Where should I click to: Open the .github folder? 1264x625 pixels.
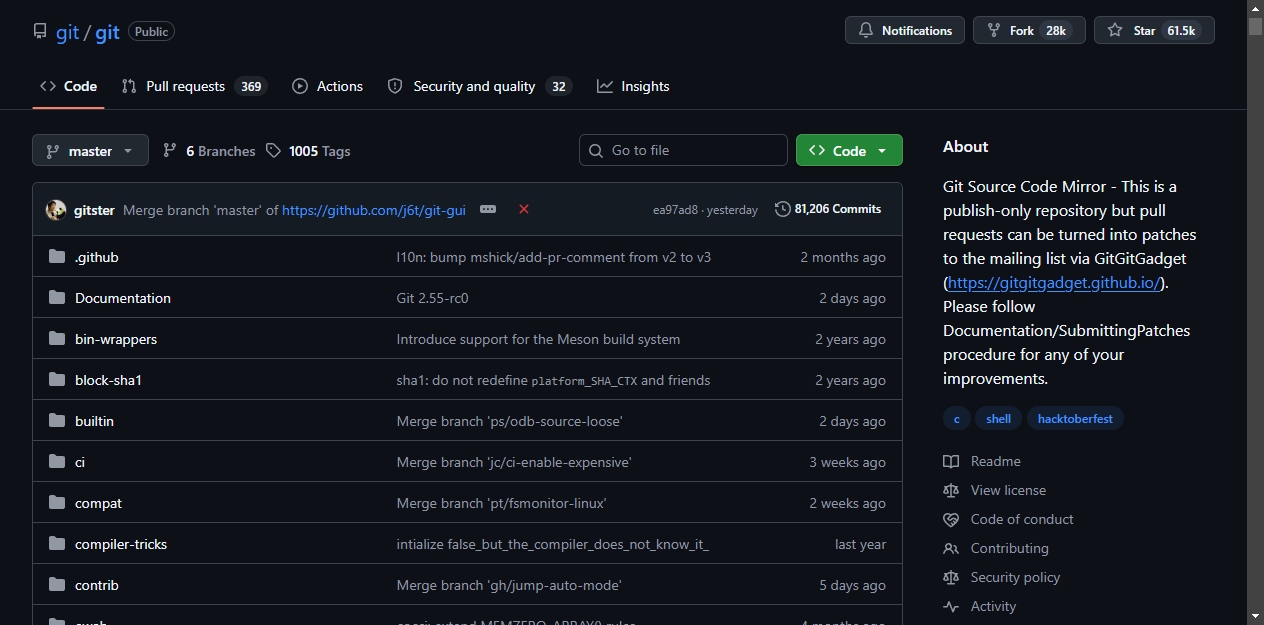97,257
